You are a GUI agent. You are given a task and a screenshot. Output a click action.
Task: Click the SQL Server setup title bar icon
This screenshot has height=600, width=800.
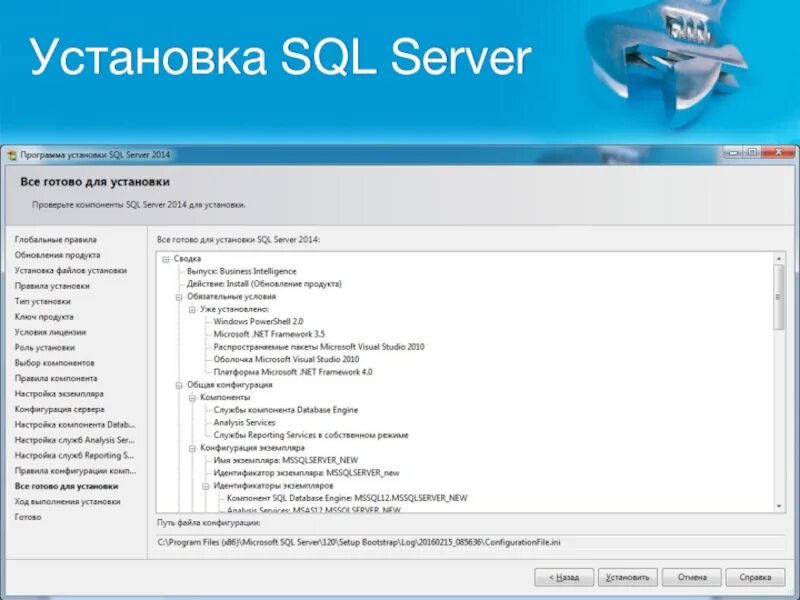pyautogui.click(x=12, y=155)
